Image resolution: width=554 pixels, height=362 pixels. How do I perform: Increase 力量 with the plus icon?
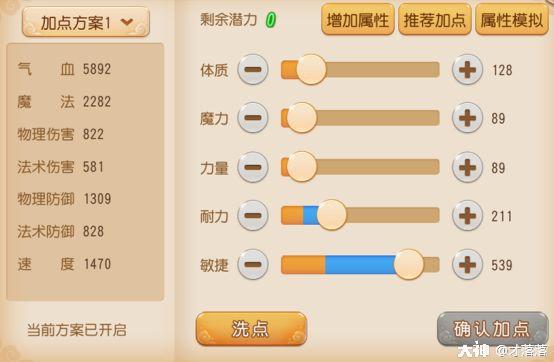467,167
